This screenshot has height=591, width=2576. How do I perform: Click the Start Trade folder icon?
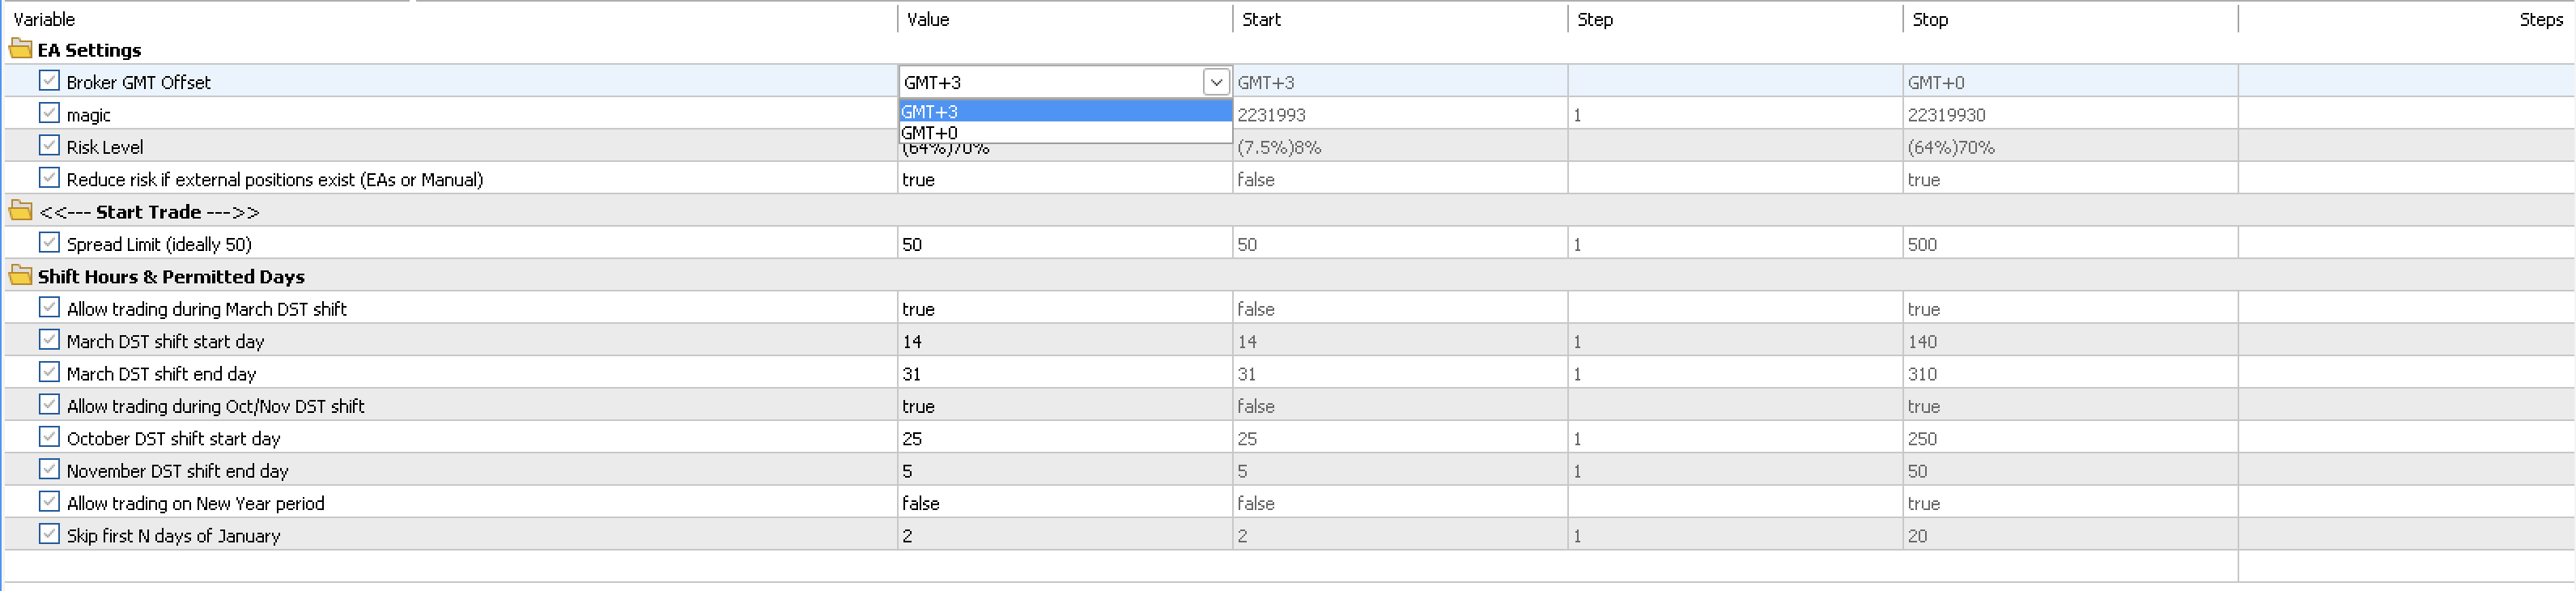[20, 210]
